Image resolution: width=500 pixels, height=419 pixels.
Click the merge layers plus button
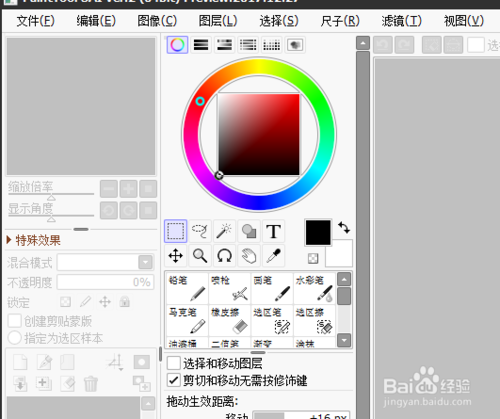coord(44,384)
